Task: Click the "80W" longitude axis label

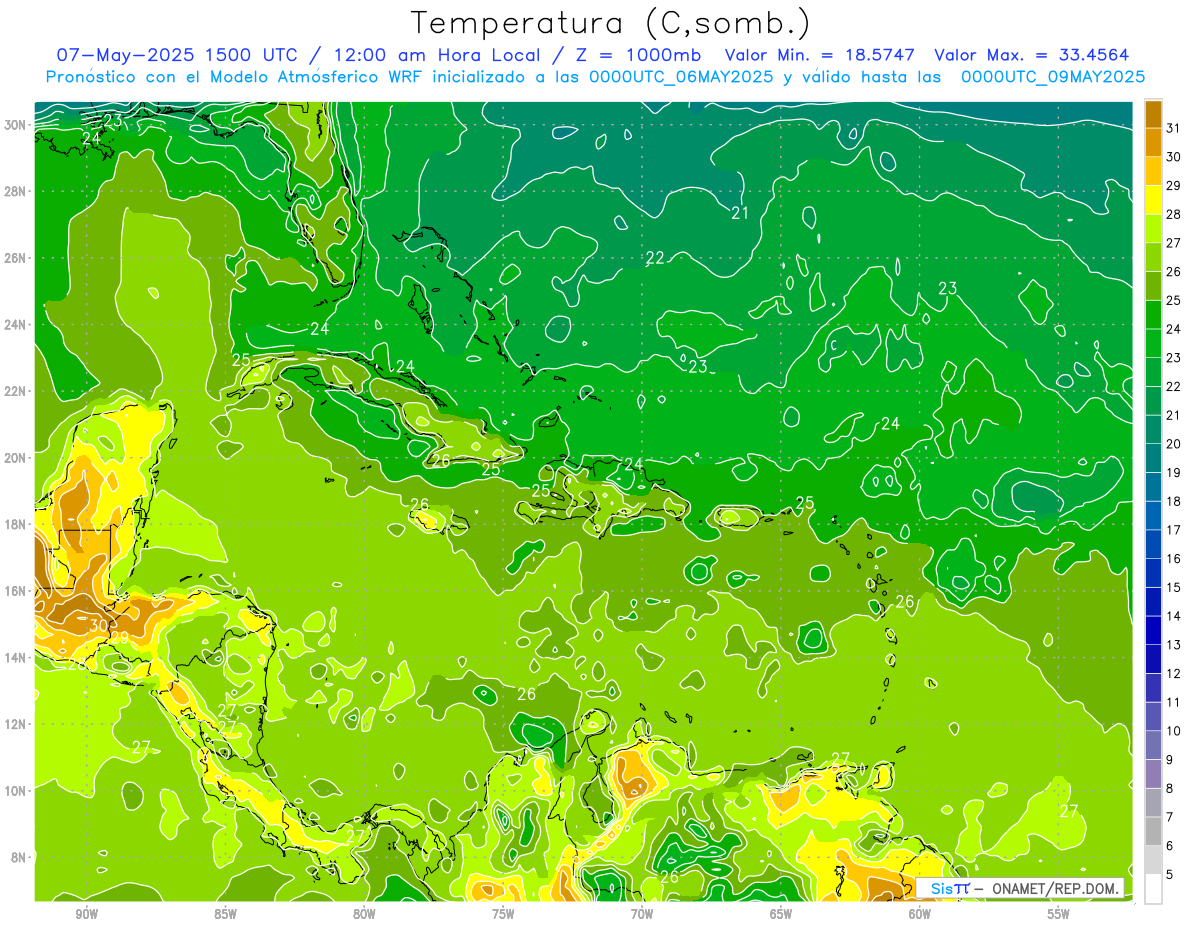Action: (364, 914)
